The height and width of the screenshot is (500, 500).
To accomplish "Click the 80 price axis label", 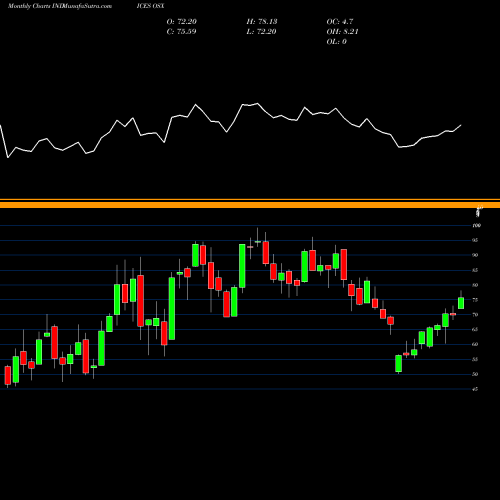I will tap(475, 285).
